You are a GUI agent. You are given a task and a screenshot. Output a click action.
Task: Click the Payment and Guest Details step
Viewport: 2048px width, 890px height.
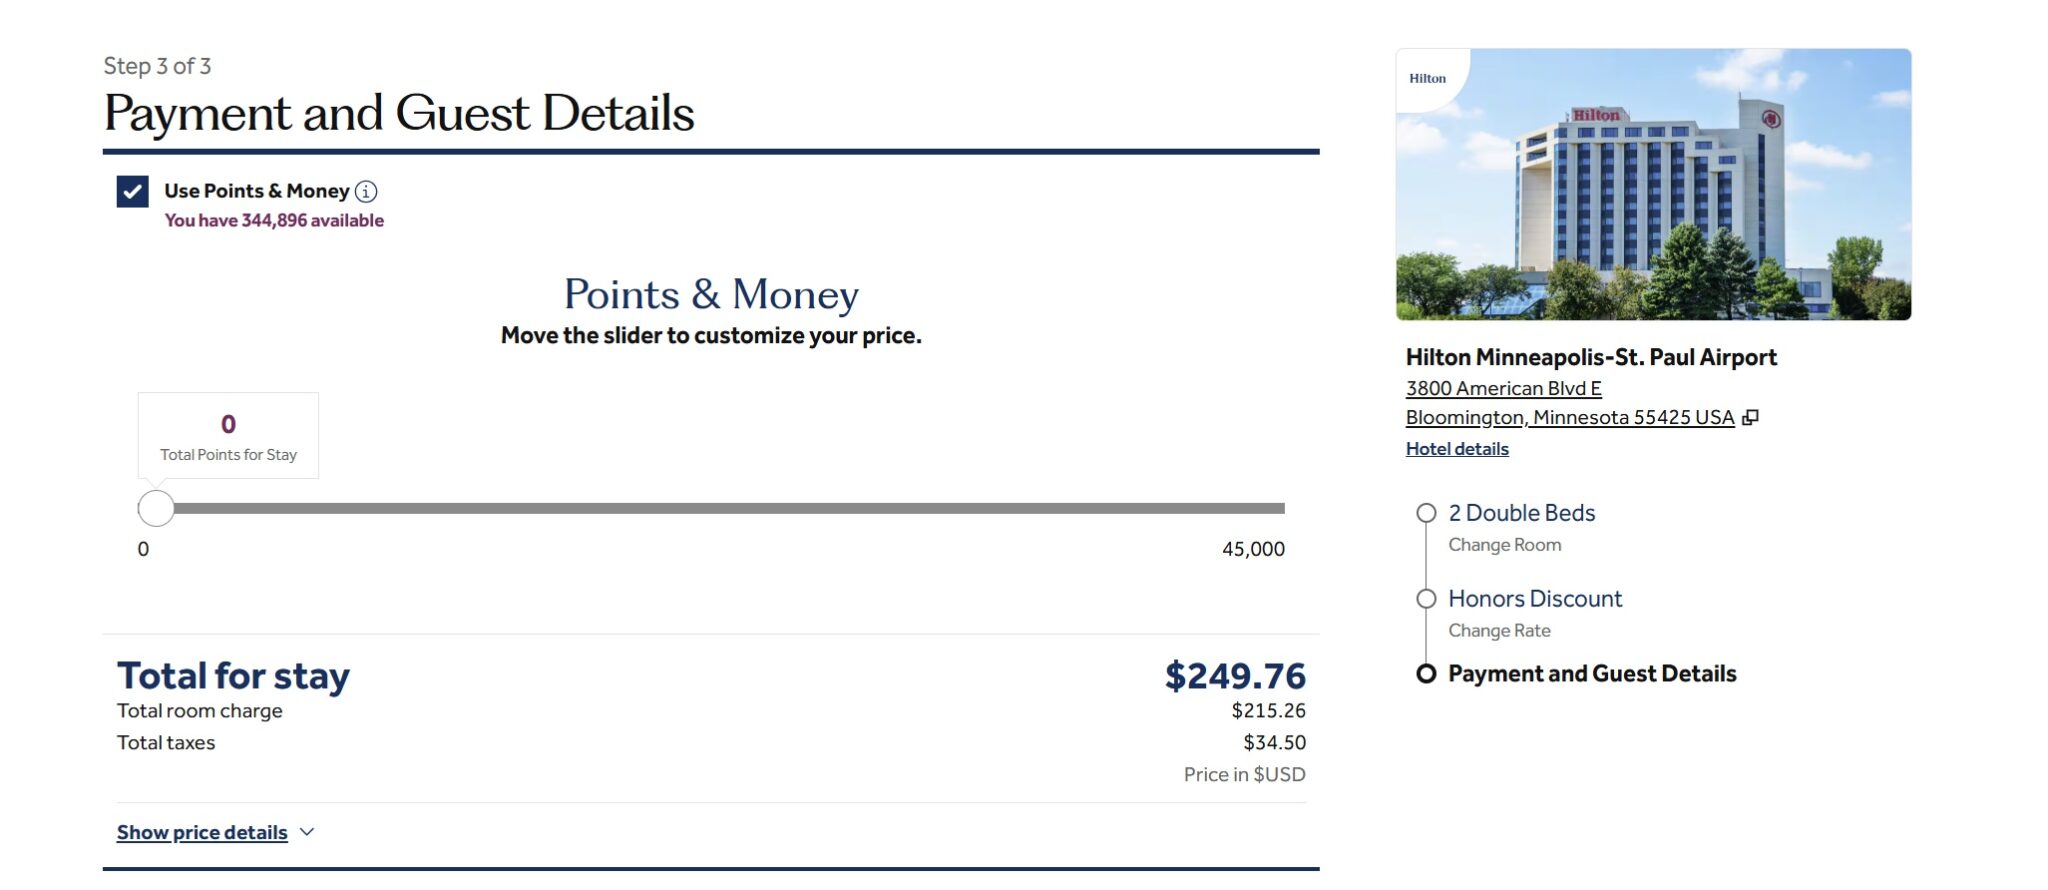(1592, 674)
